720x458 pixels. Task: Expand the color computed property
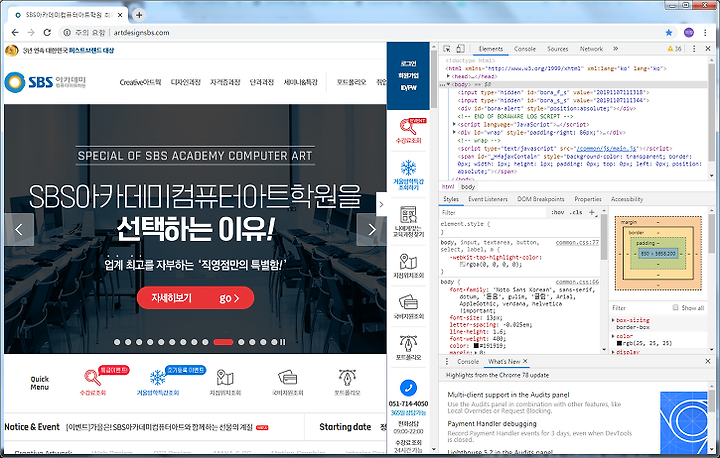[613, 336]
